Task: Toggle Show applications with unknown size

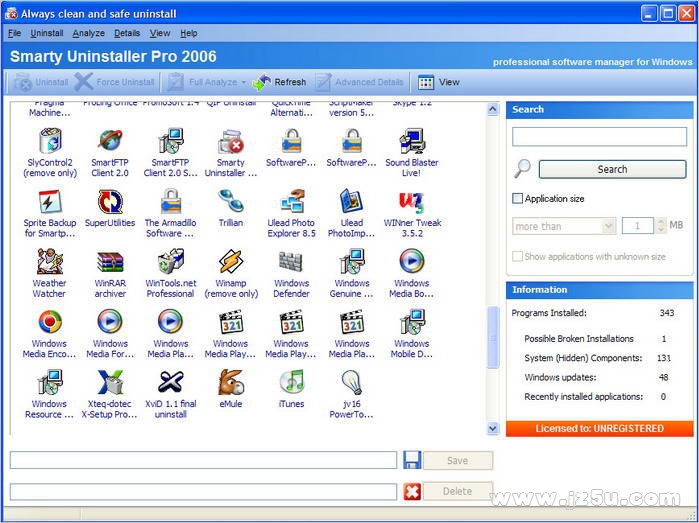Action: [x=517, y=256]
